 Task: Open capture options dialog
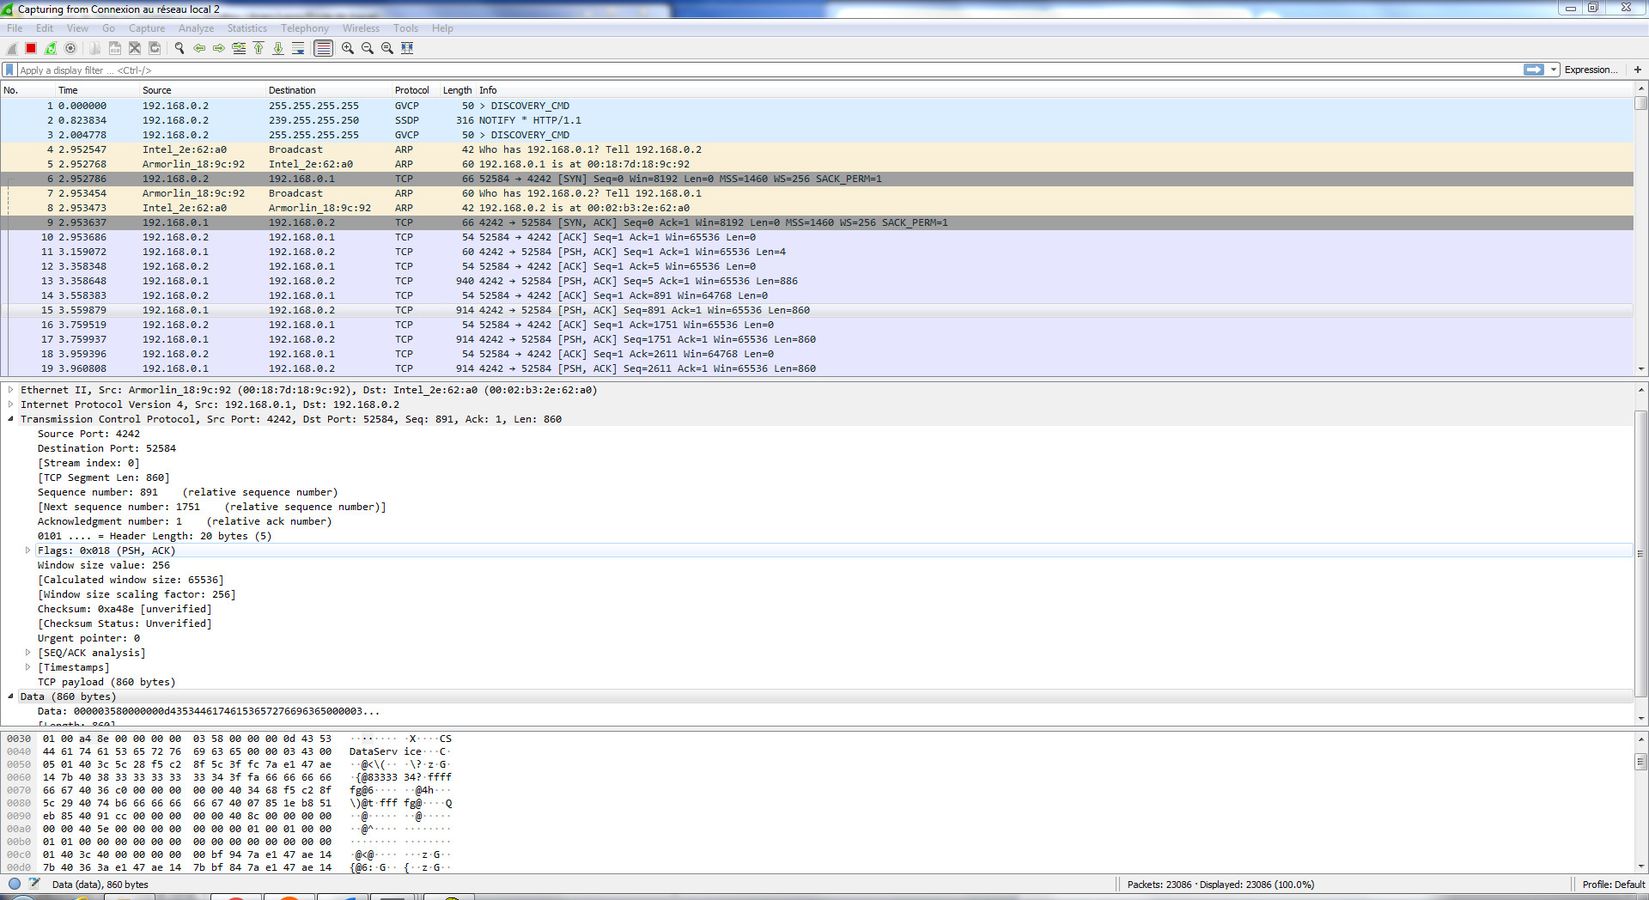pyautogui.click(x=70, y=48)
